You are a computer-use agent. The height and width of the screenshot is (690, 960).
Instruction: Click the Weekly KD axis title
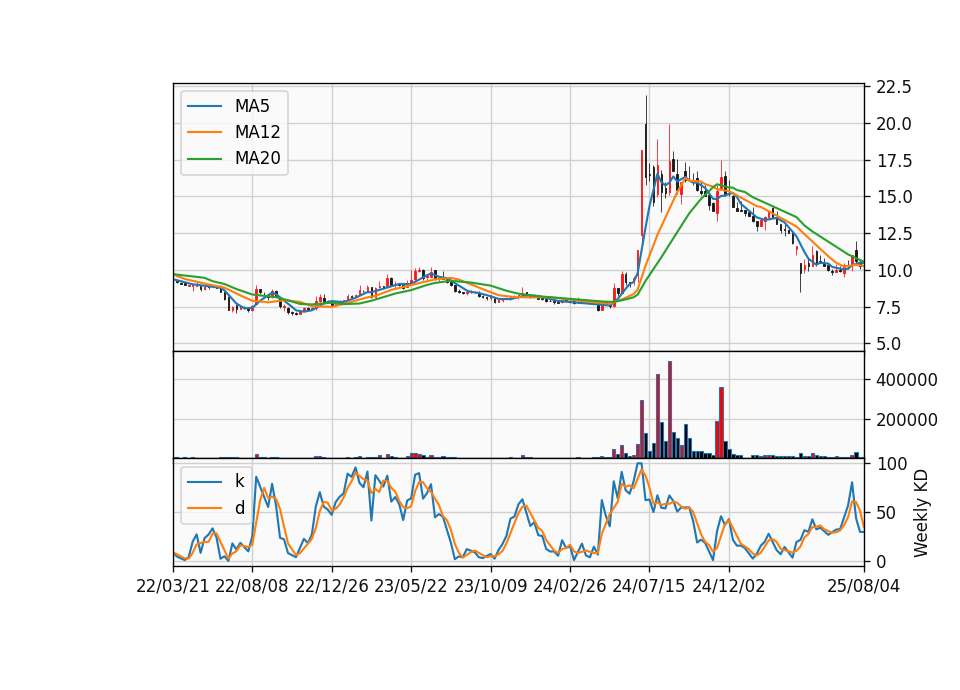pos(921,513)
